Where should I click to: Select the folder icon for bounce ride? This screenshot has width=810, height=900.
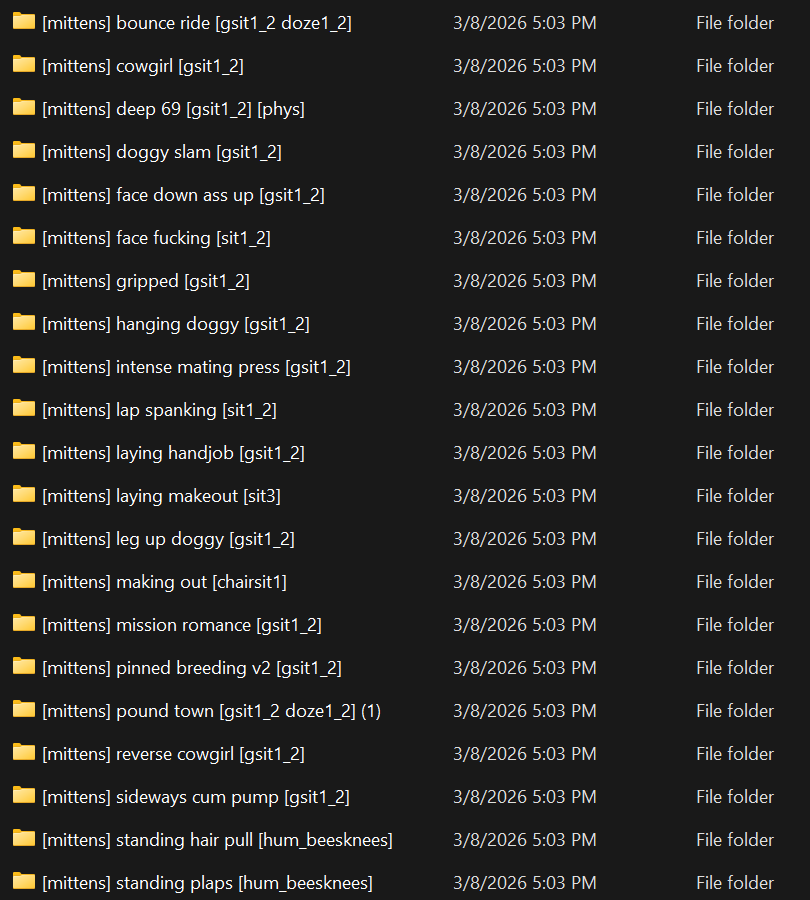point(24,21)
